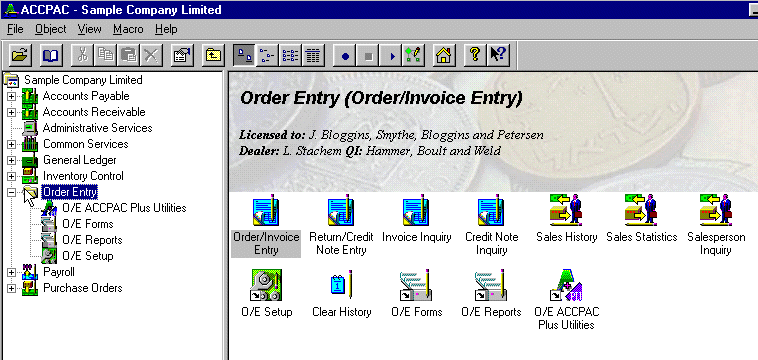
Task: Click the Home house toolbar icon
Action: pyautogui.click(x=444, y=55)
